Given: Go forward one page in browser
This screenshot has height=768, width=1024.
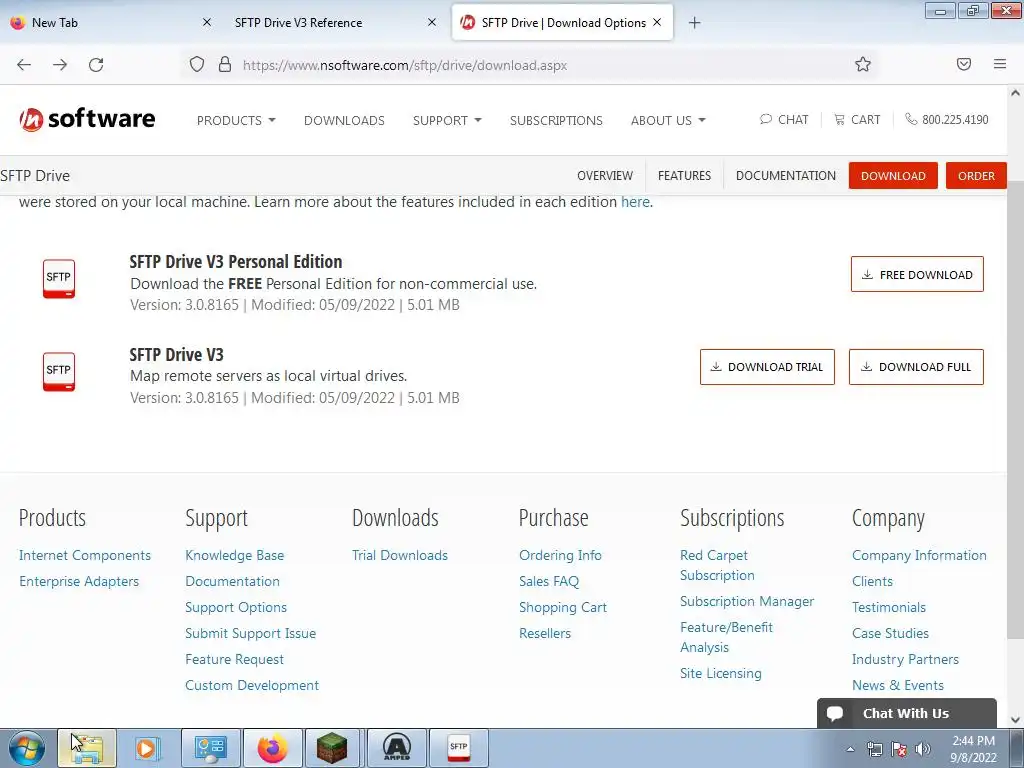Looking at the screenshot, I should click(60, 65).
